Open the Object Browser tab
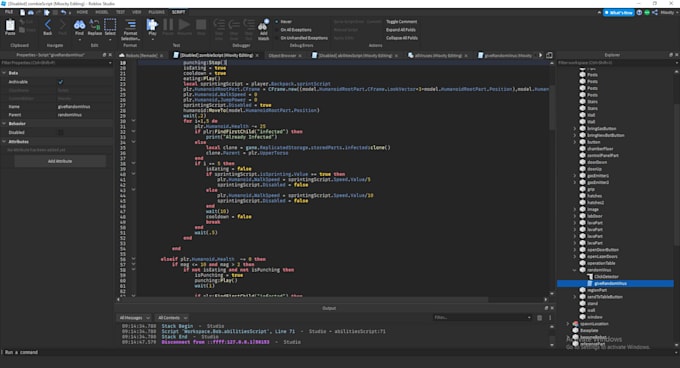Viewport: 680px width, 368px height. point(282,55)
